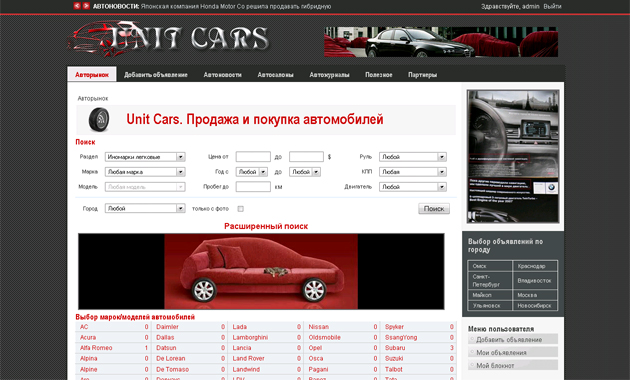Open 'Мои объявления' in user menu

(513, 353)
